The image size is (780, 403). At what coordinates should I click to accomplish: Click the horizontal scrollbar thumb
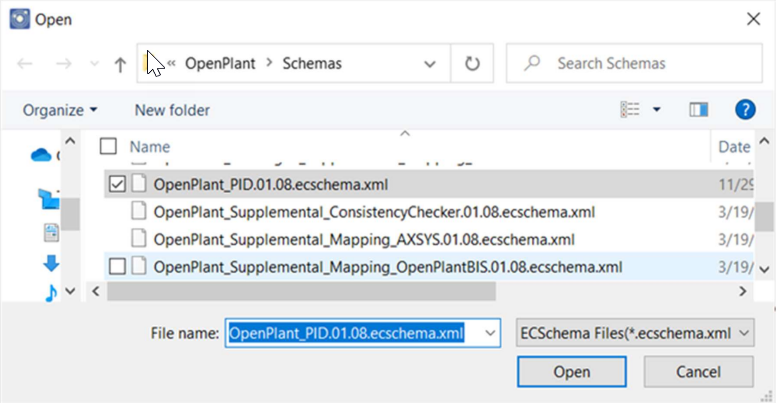301,291
